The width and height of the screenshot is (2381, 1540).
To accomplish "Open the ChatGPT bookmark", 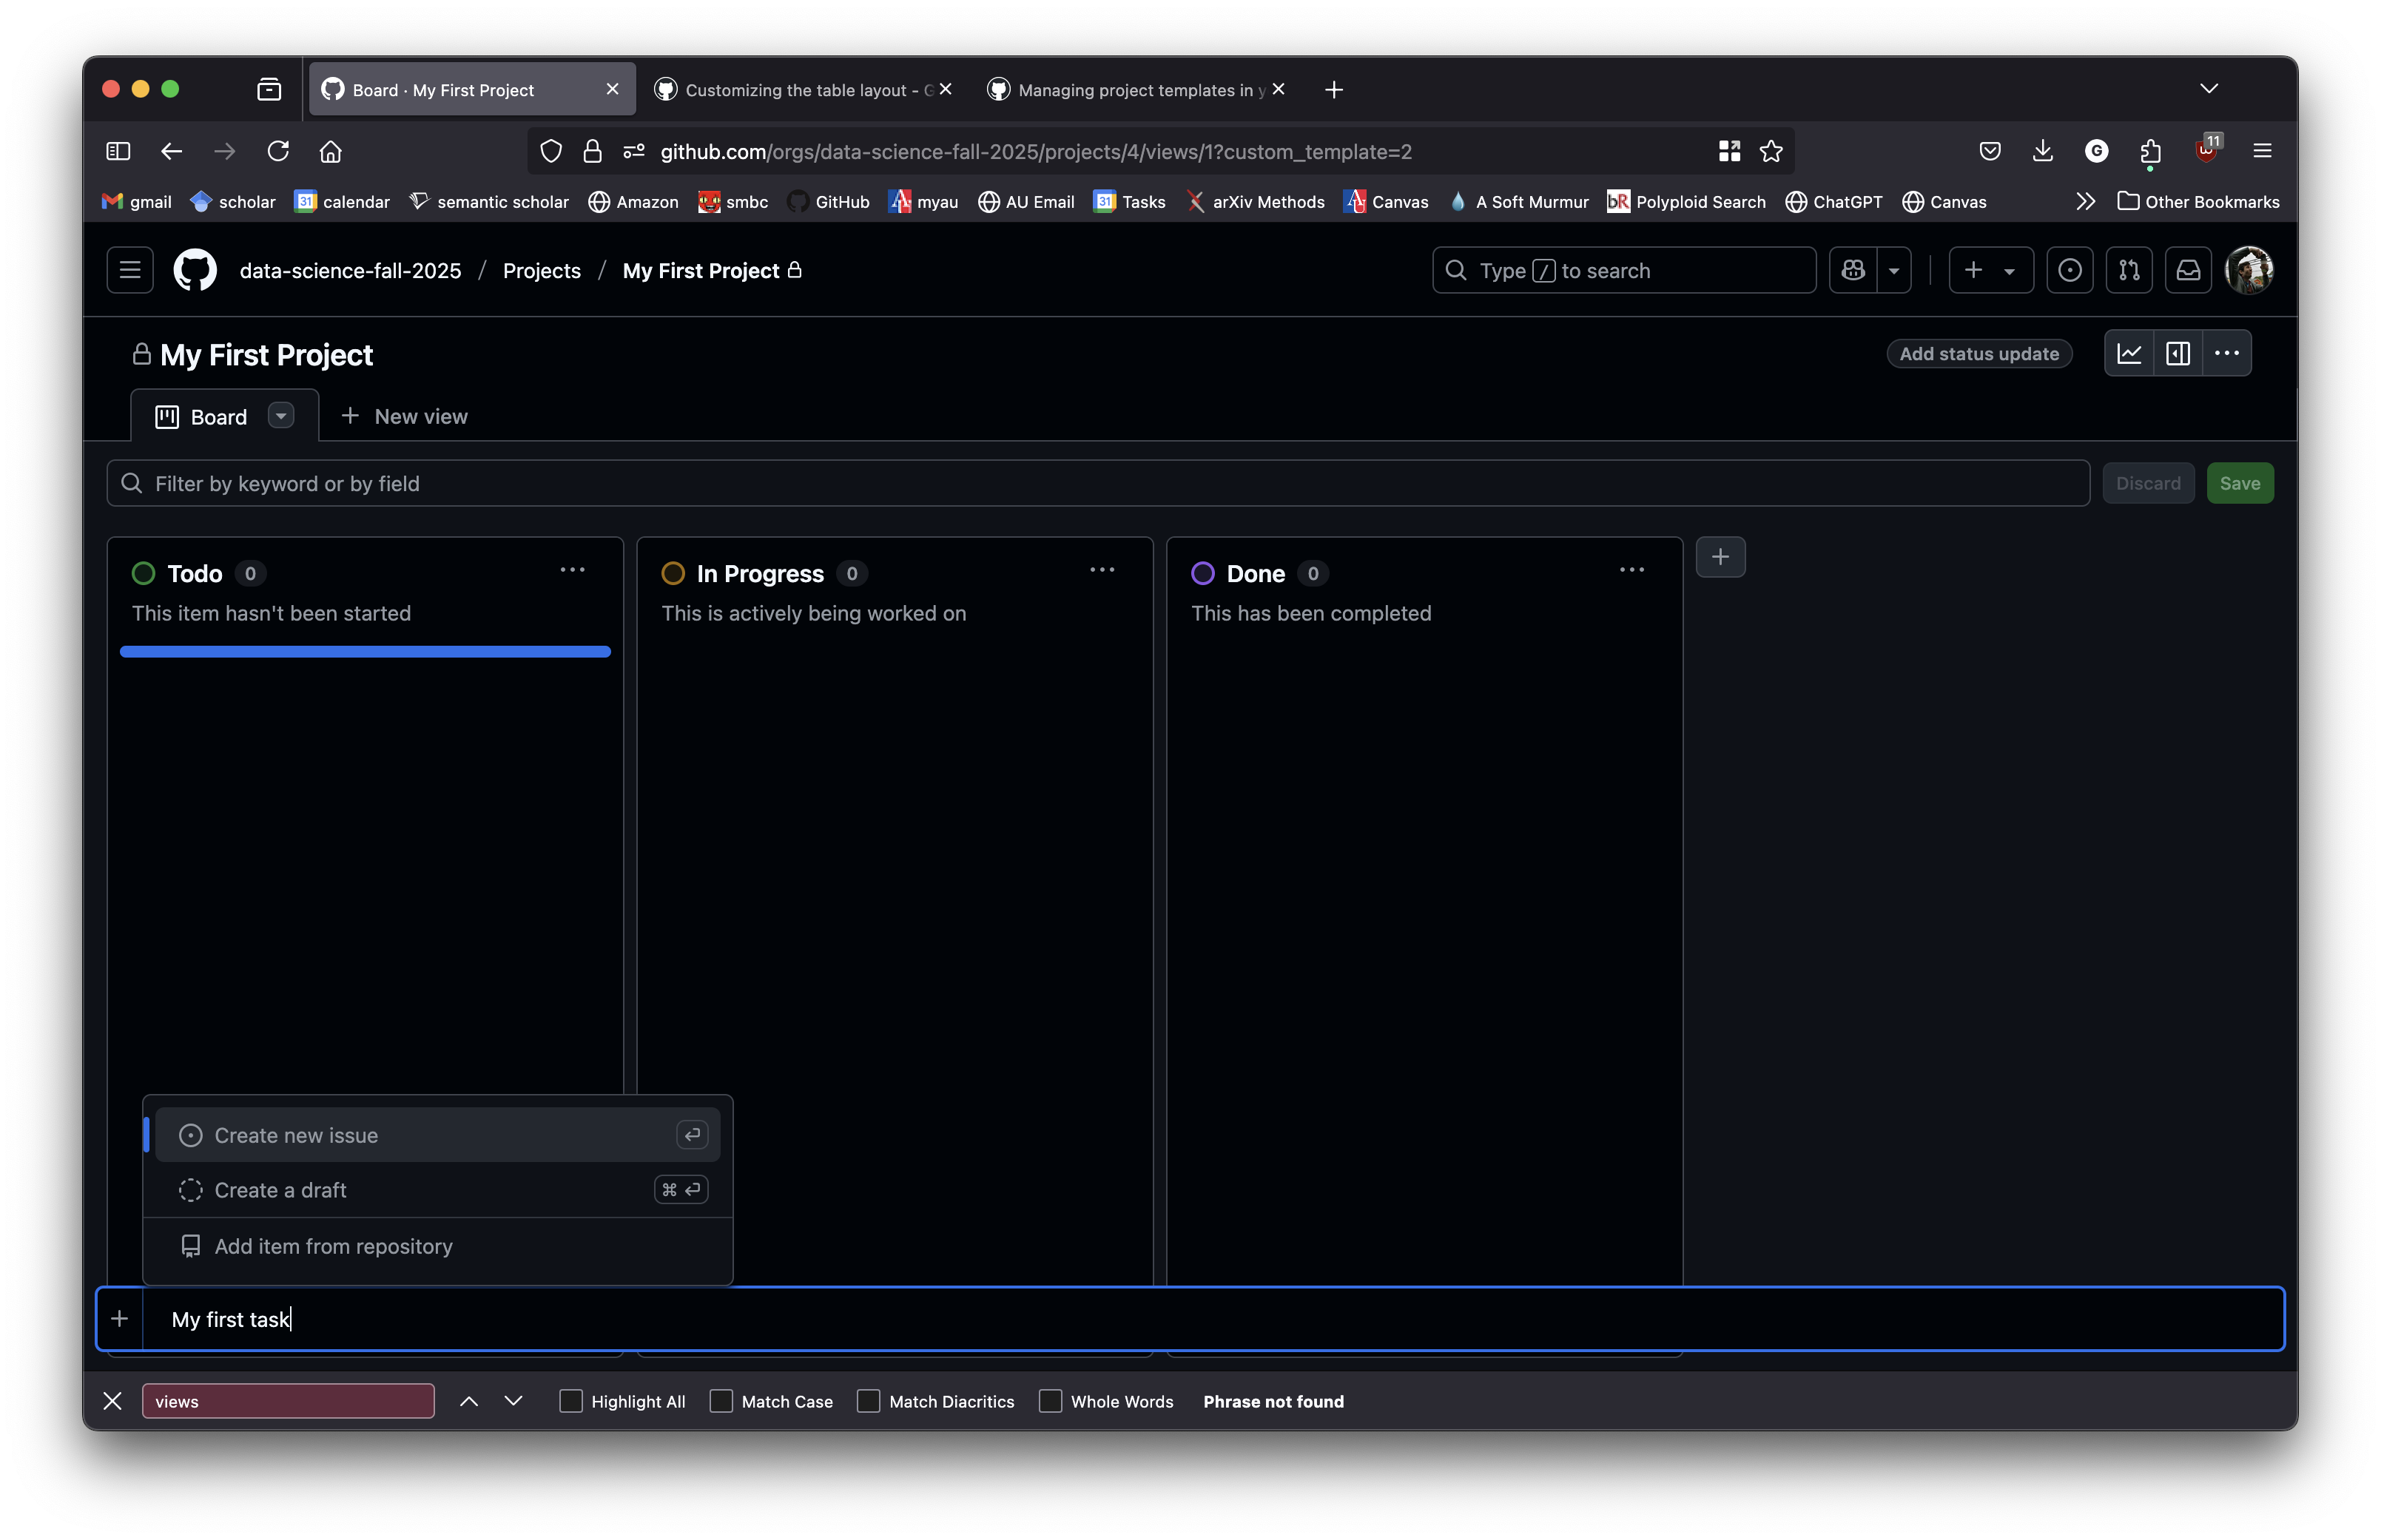I will tap(1834, 202).
